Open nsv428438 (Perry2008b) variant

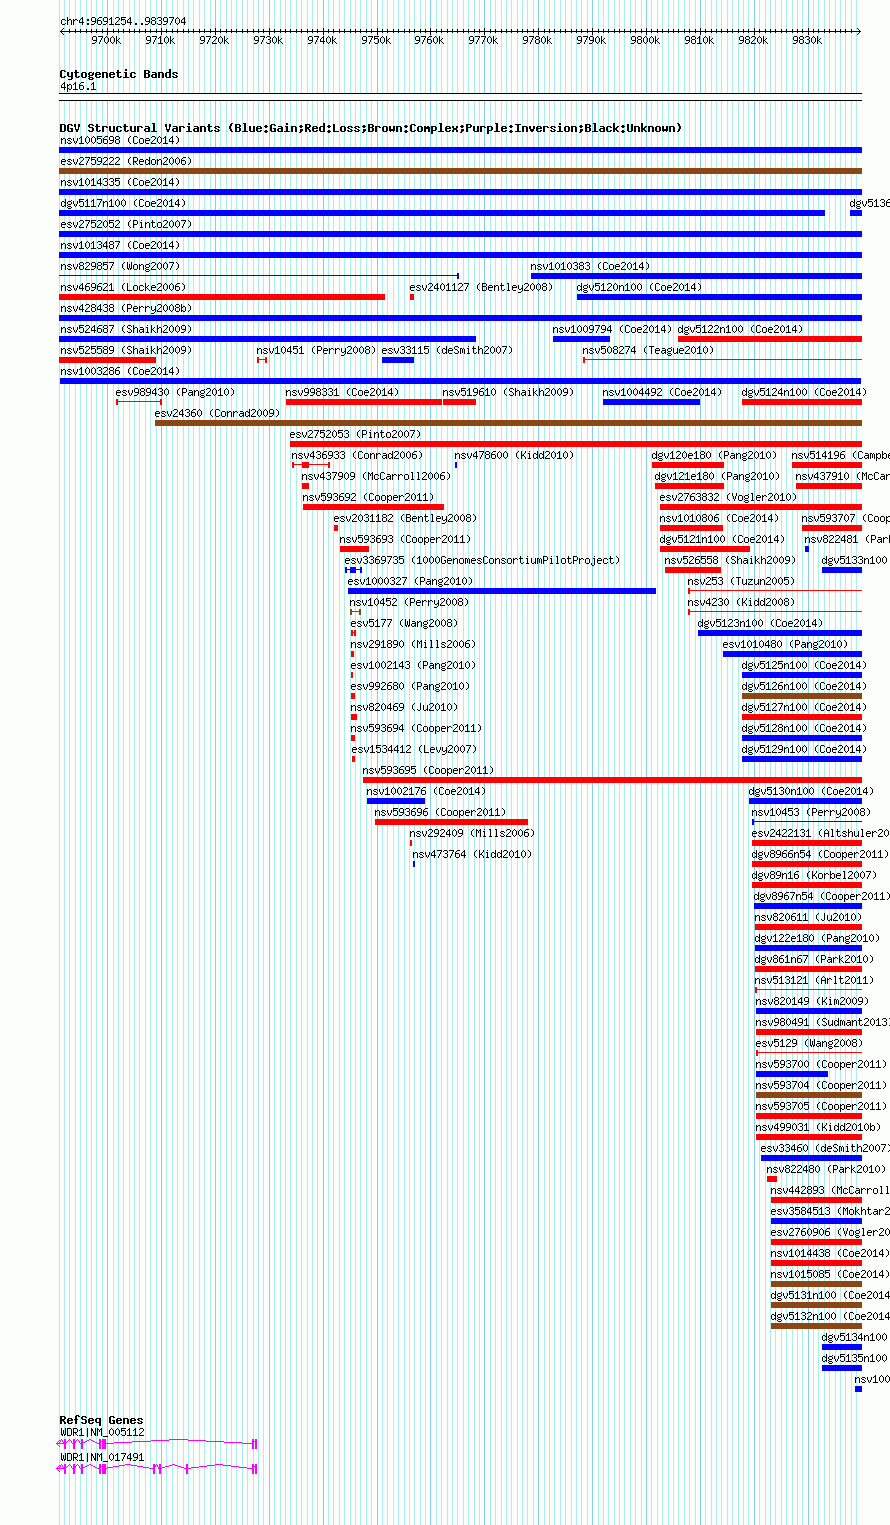(126, 308)
